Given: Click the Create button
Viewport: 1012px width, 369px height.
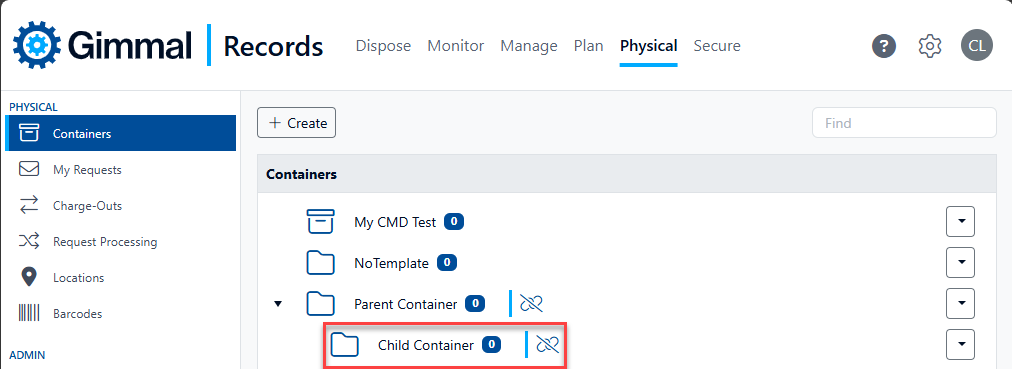Looking at the screenshot, I should 296,123.
